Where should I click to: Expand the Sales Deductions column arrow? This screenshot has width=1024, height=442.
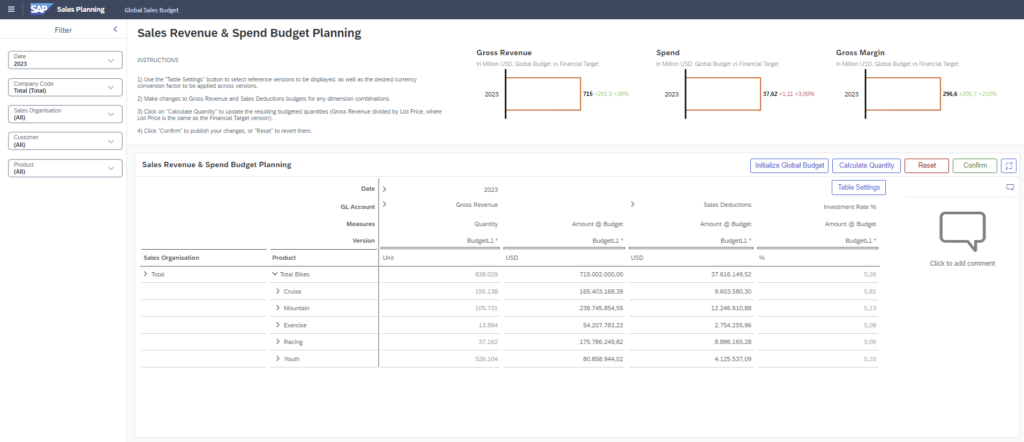tap(632, 205)
